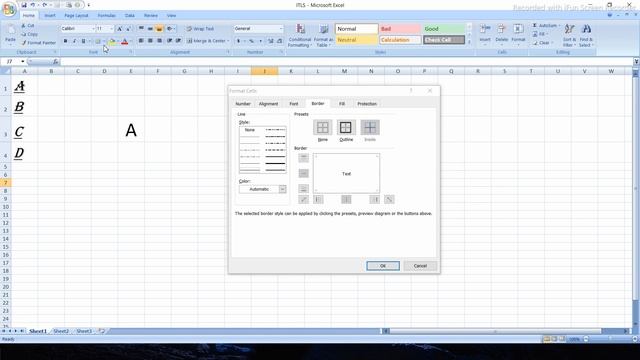Choose None in line Style list
This screenshot has height=360, width=640.
tap(250, 130)
